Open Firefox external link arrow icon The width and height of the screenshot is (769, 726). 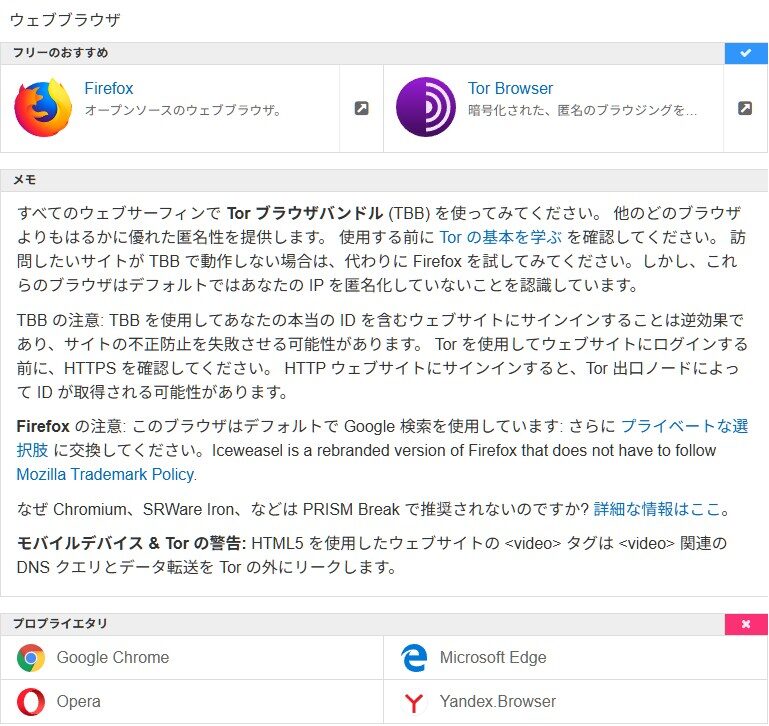361,108
